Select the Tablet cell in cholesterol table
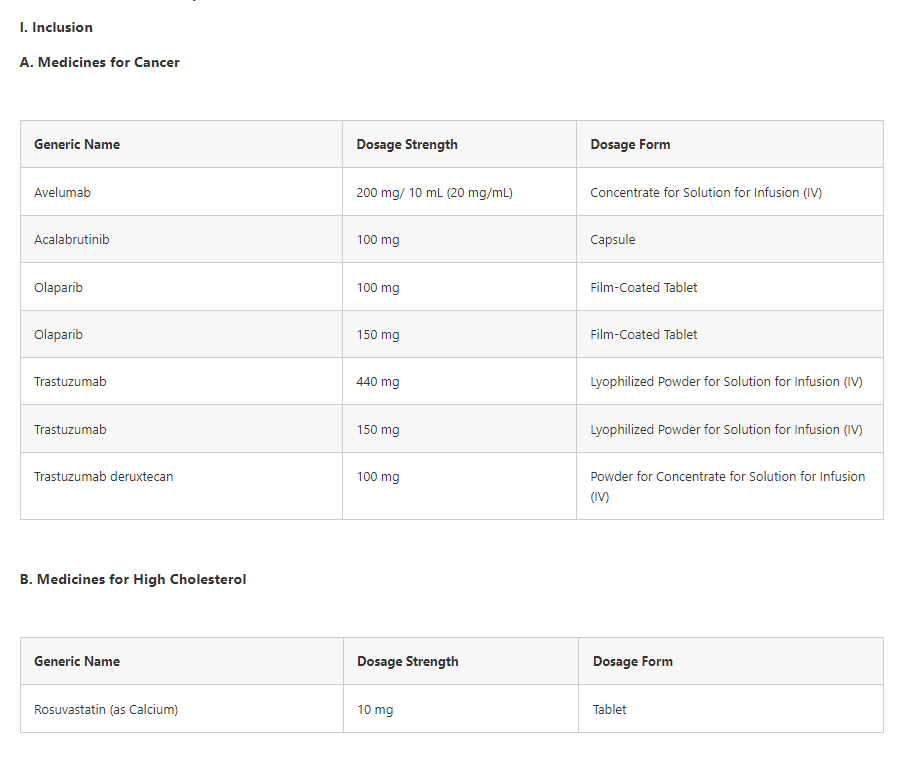Viewport: 897px width, 765px height. coord(610,710)
